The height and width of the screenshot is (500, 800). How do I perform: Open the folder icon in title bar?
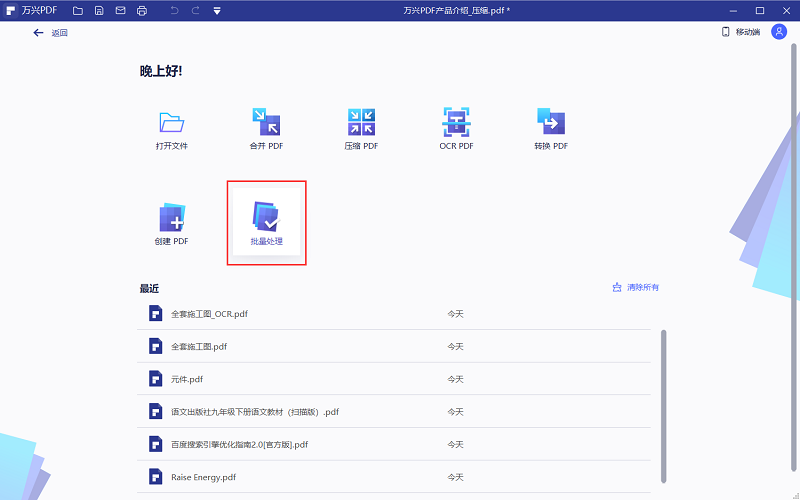(x=77, y=10)
